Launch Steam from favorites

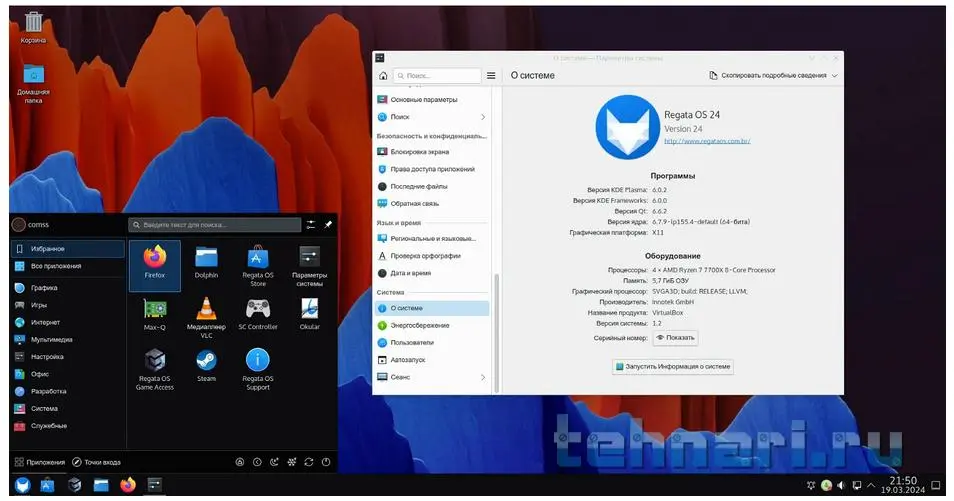pyautogui.click(x=206, y=365)
